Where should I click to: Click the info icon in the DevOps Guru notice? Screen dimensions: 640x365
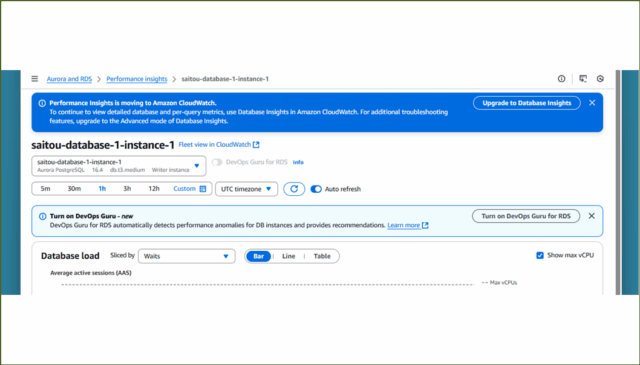click(42, 216)
